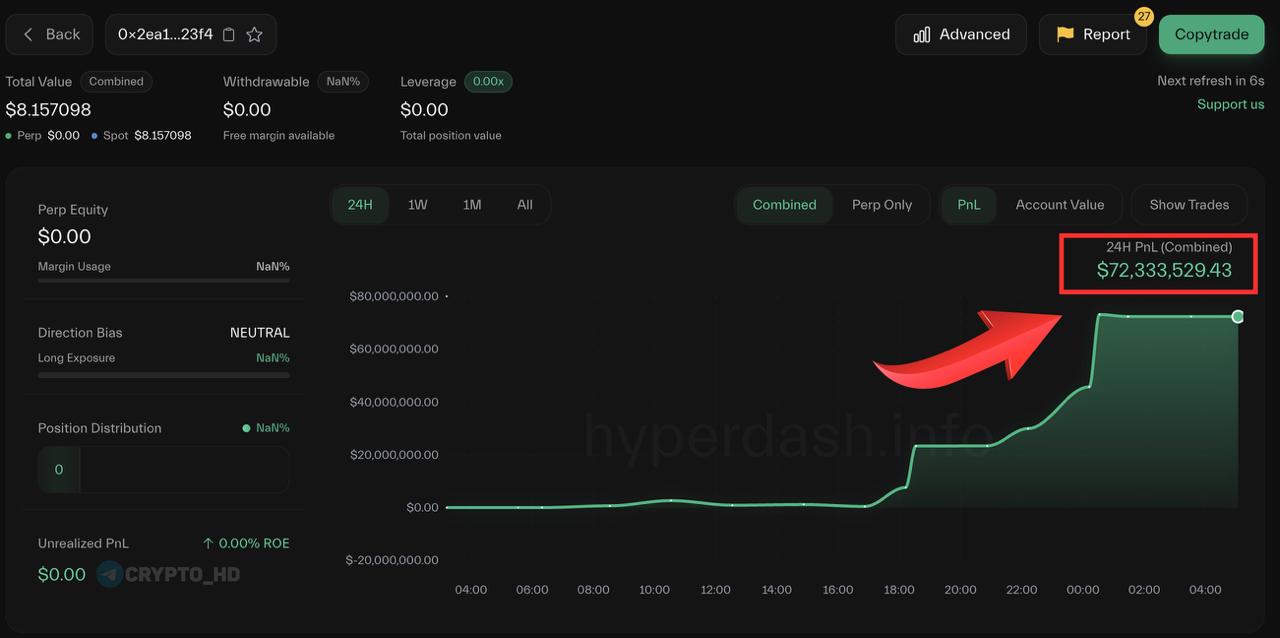
Task: Show the All time range
Action: coord(524,204)
